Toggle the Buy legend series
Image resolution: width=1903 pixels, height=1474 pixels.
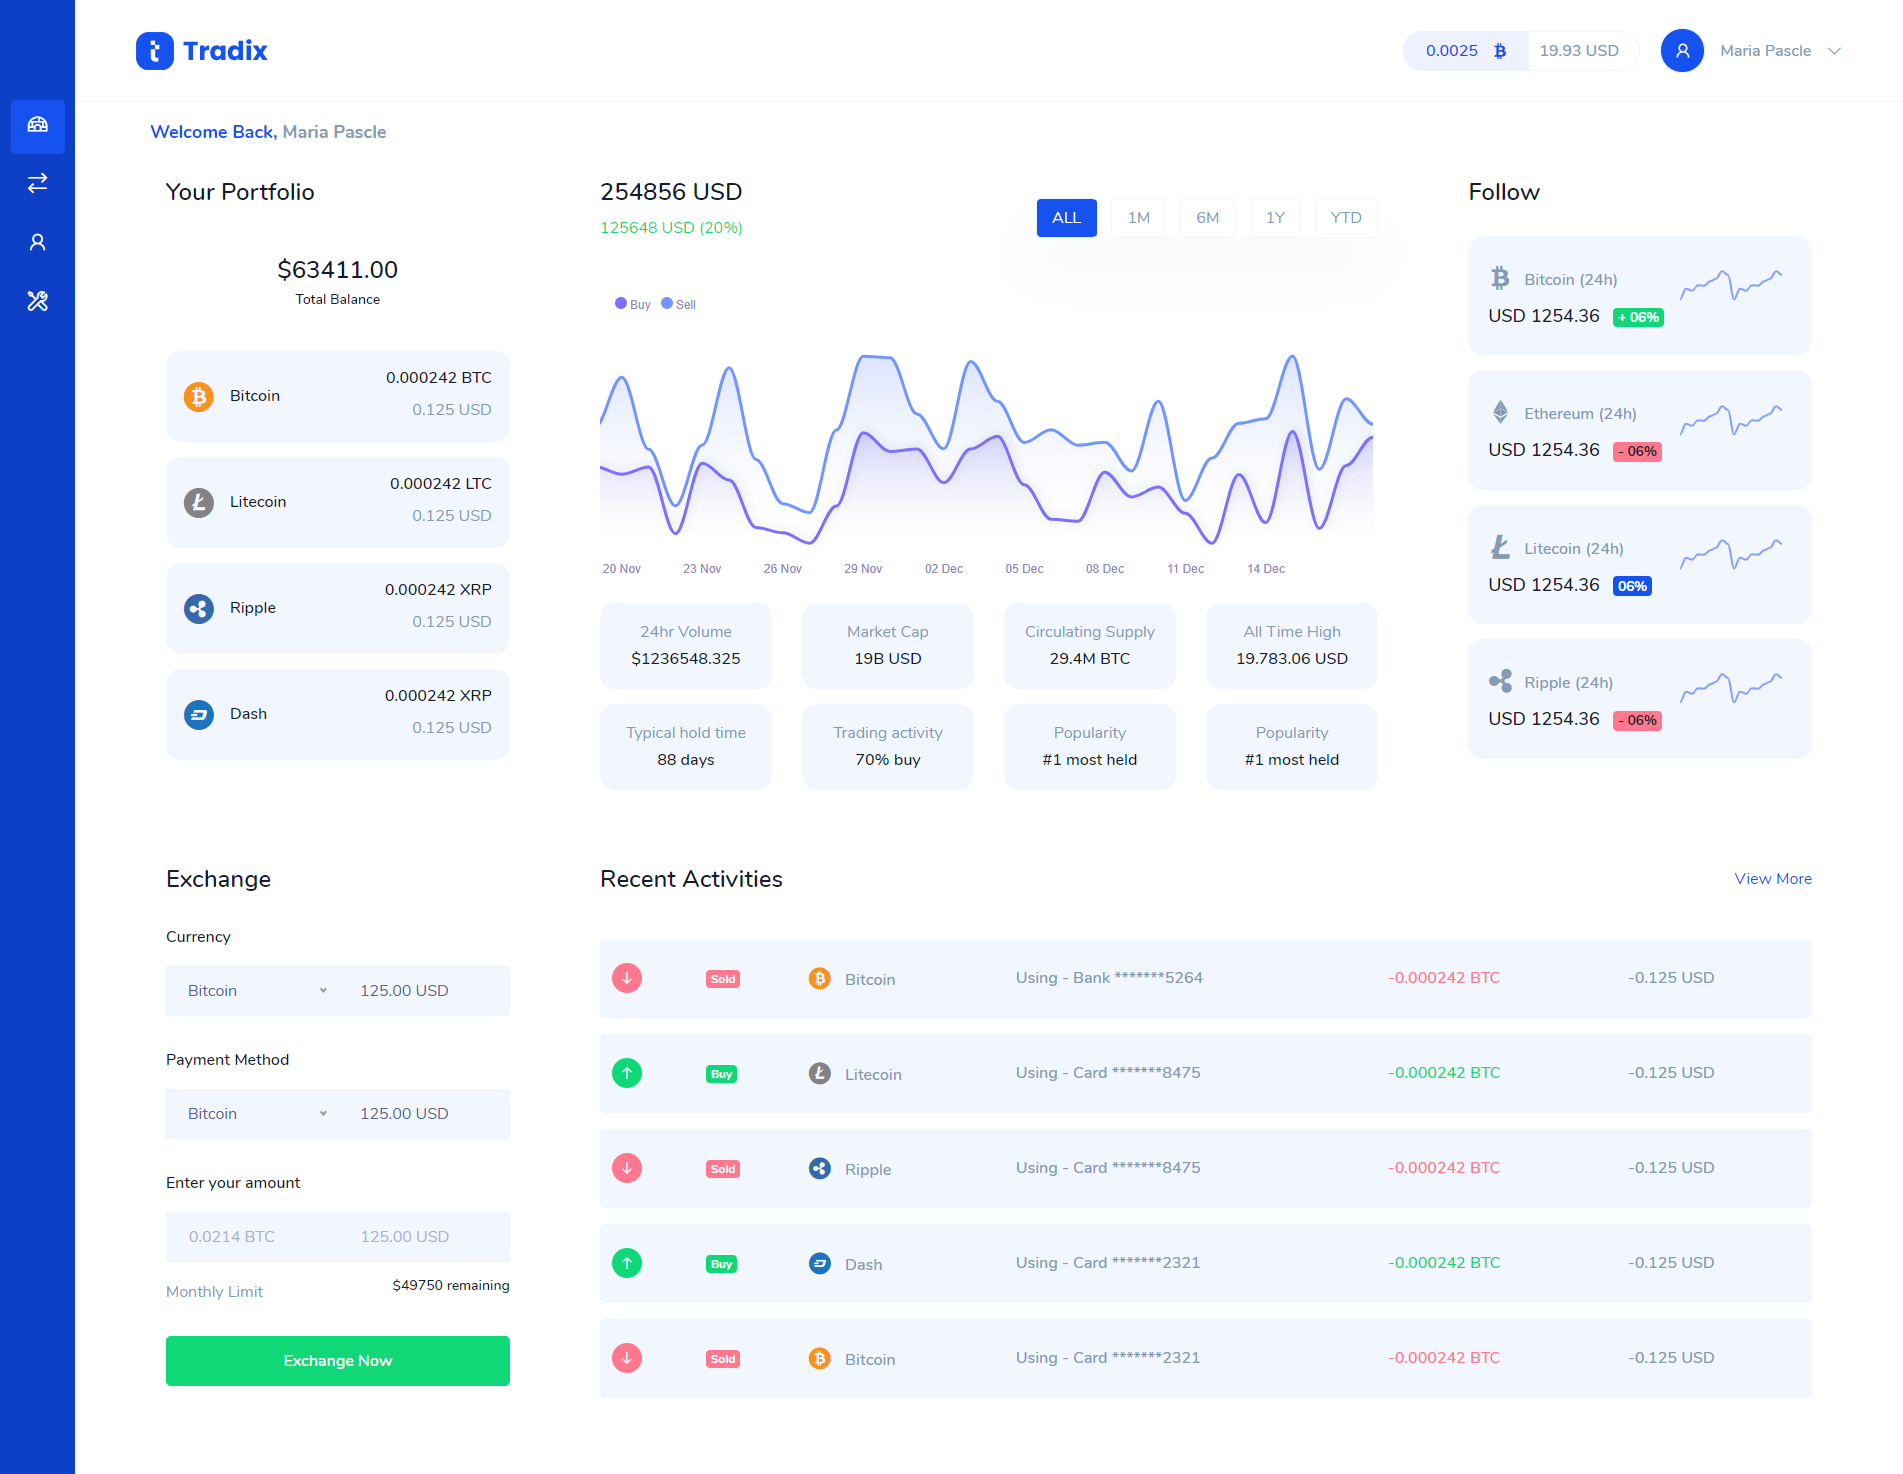pos(633,304)
